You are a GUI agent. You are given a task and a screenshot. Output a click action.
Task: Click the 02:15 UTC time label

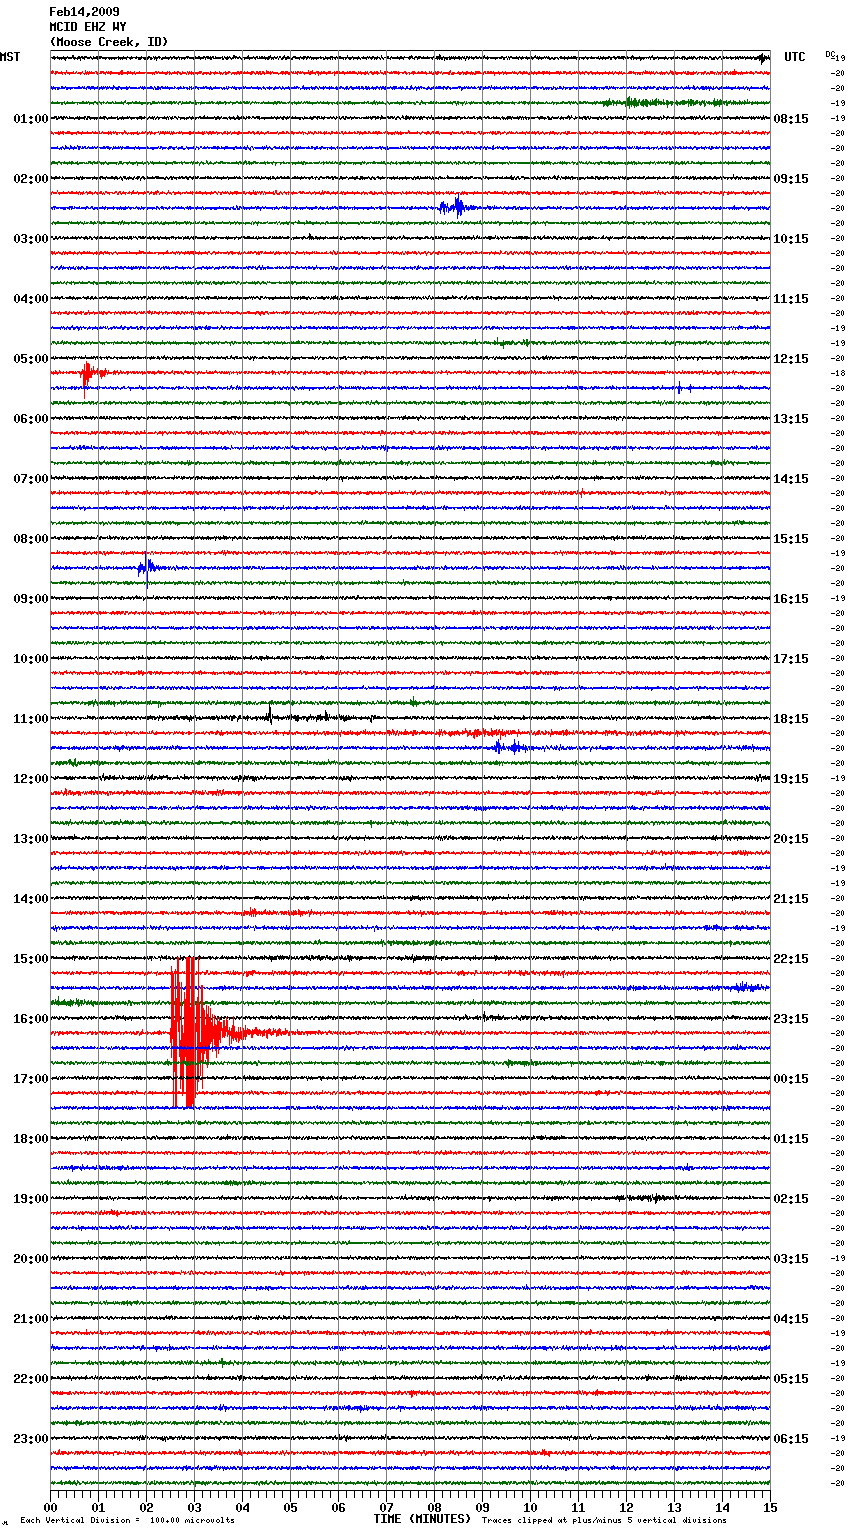(791, 1199)
